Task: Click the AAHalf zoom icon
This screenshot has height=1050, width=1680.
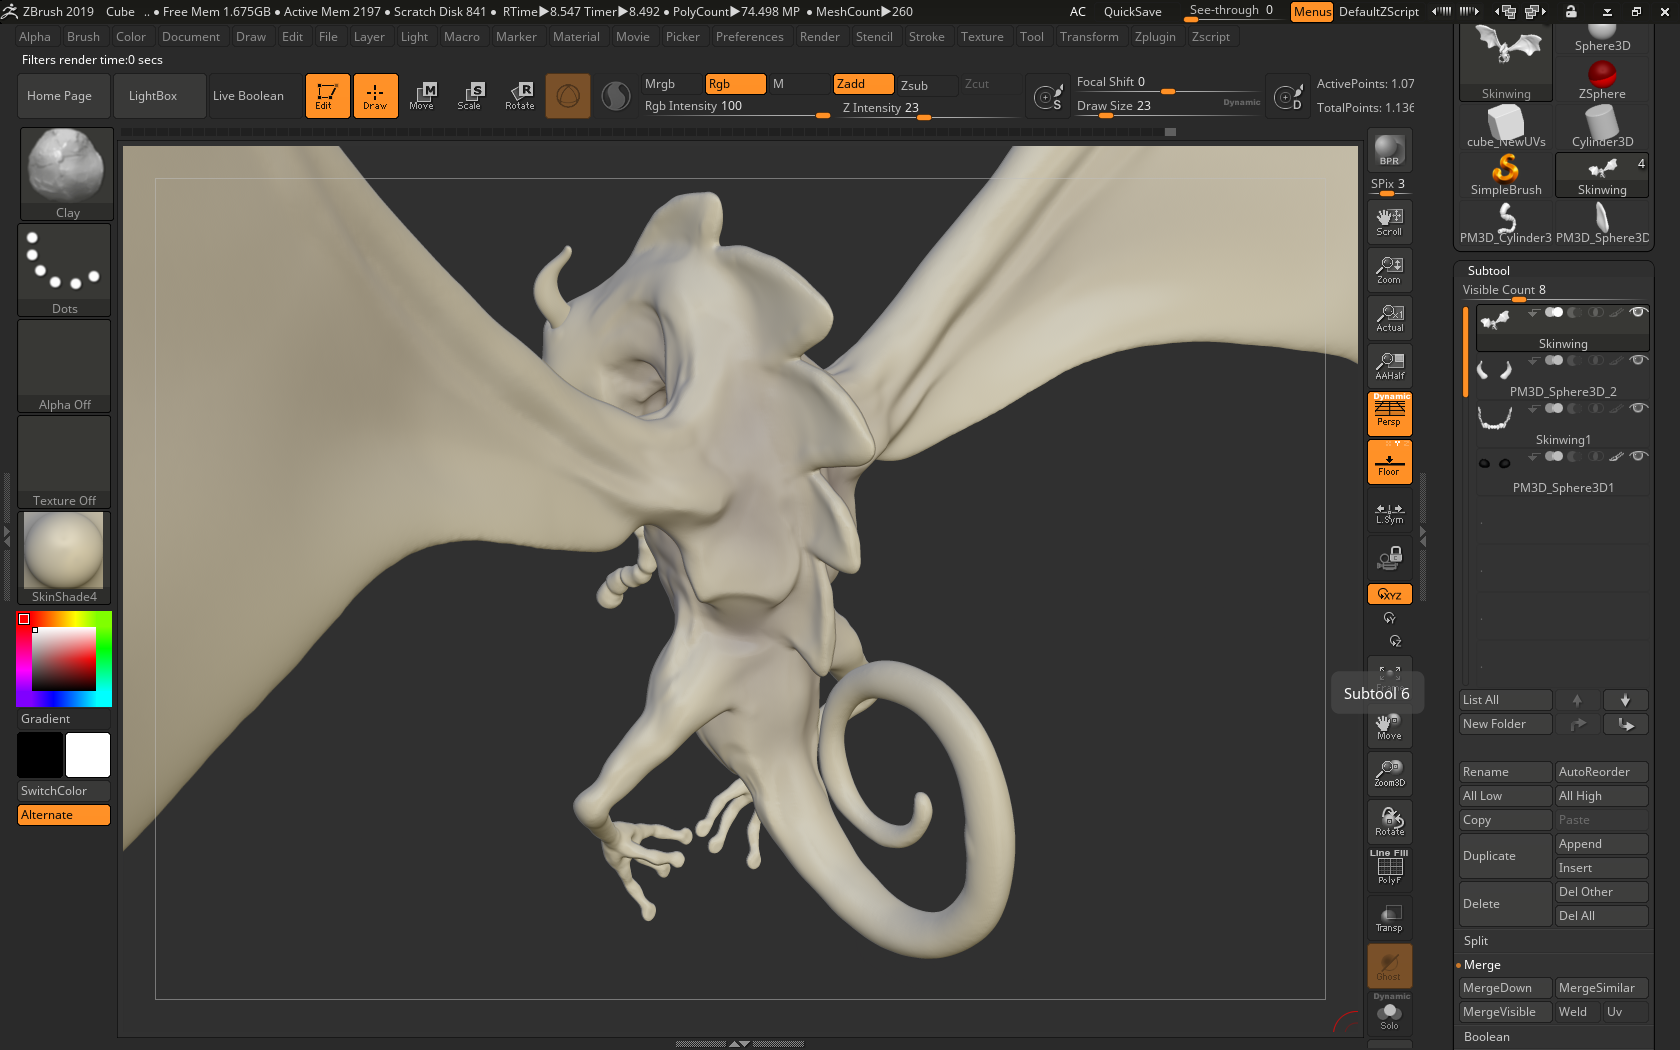Action: (1389, 366)
